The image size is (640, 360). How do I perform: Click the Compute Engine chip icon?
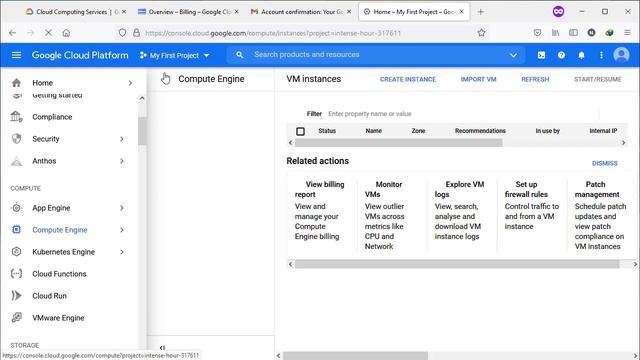(x=16, y=230)
